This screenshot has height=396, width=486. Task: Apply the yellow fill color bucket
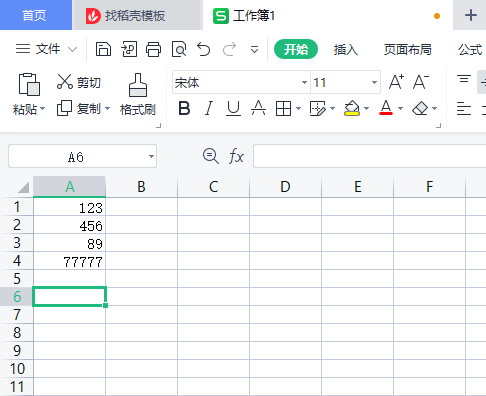point(352,108)
